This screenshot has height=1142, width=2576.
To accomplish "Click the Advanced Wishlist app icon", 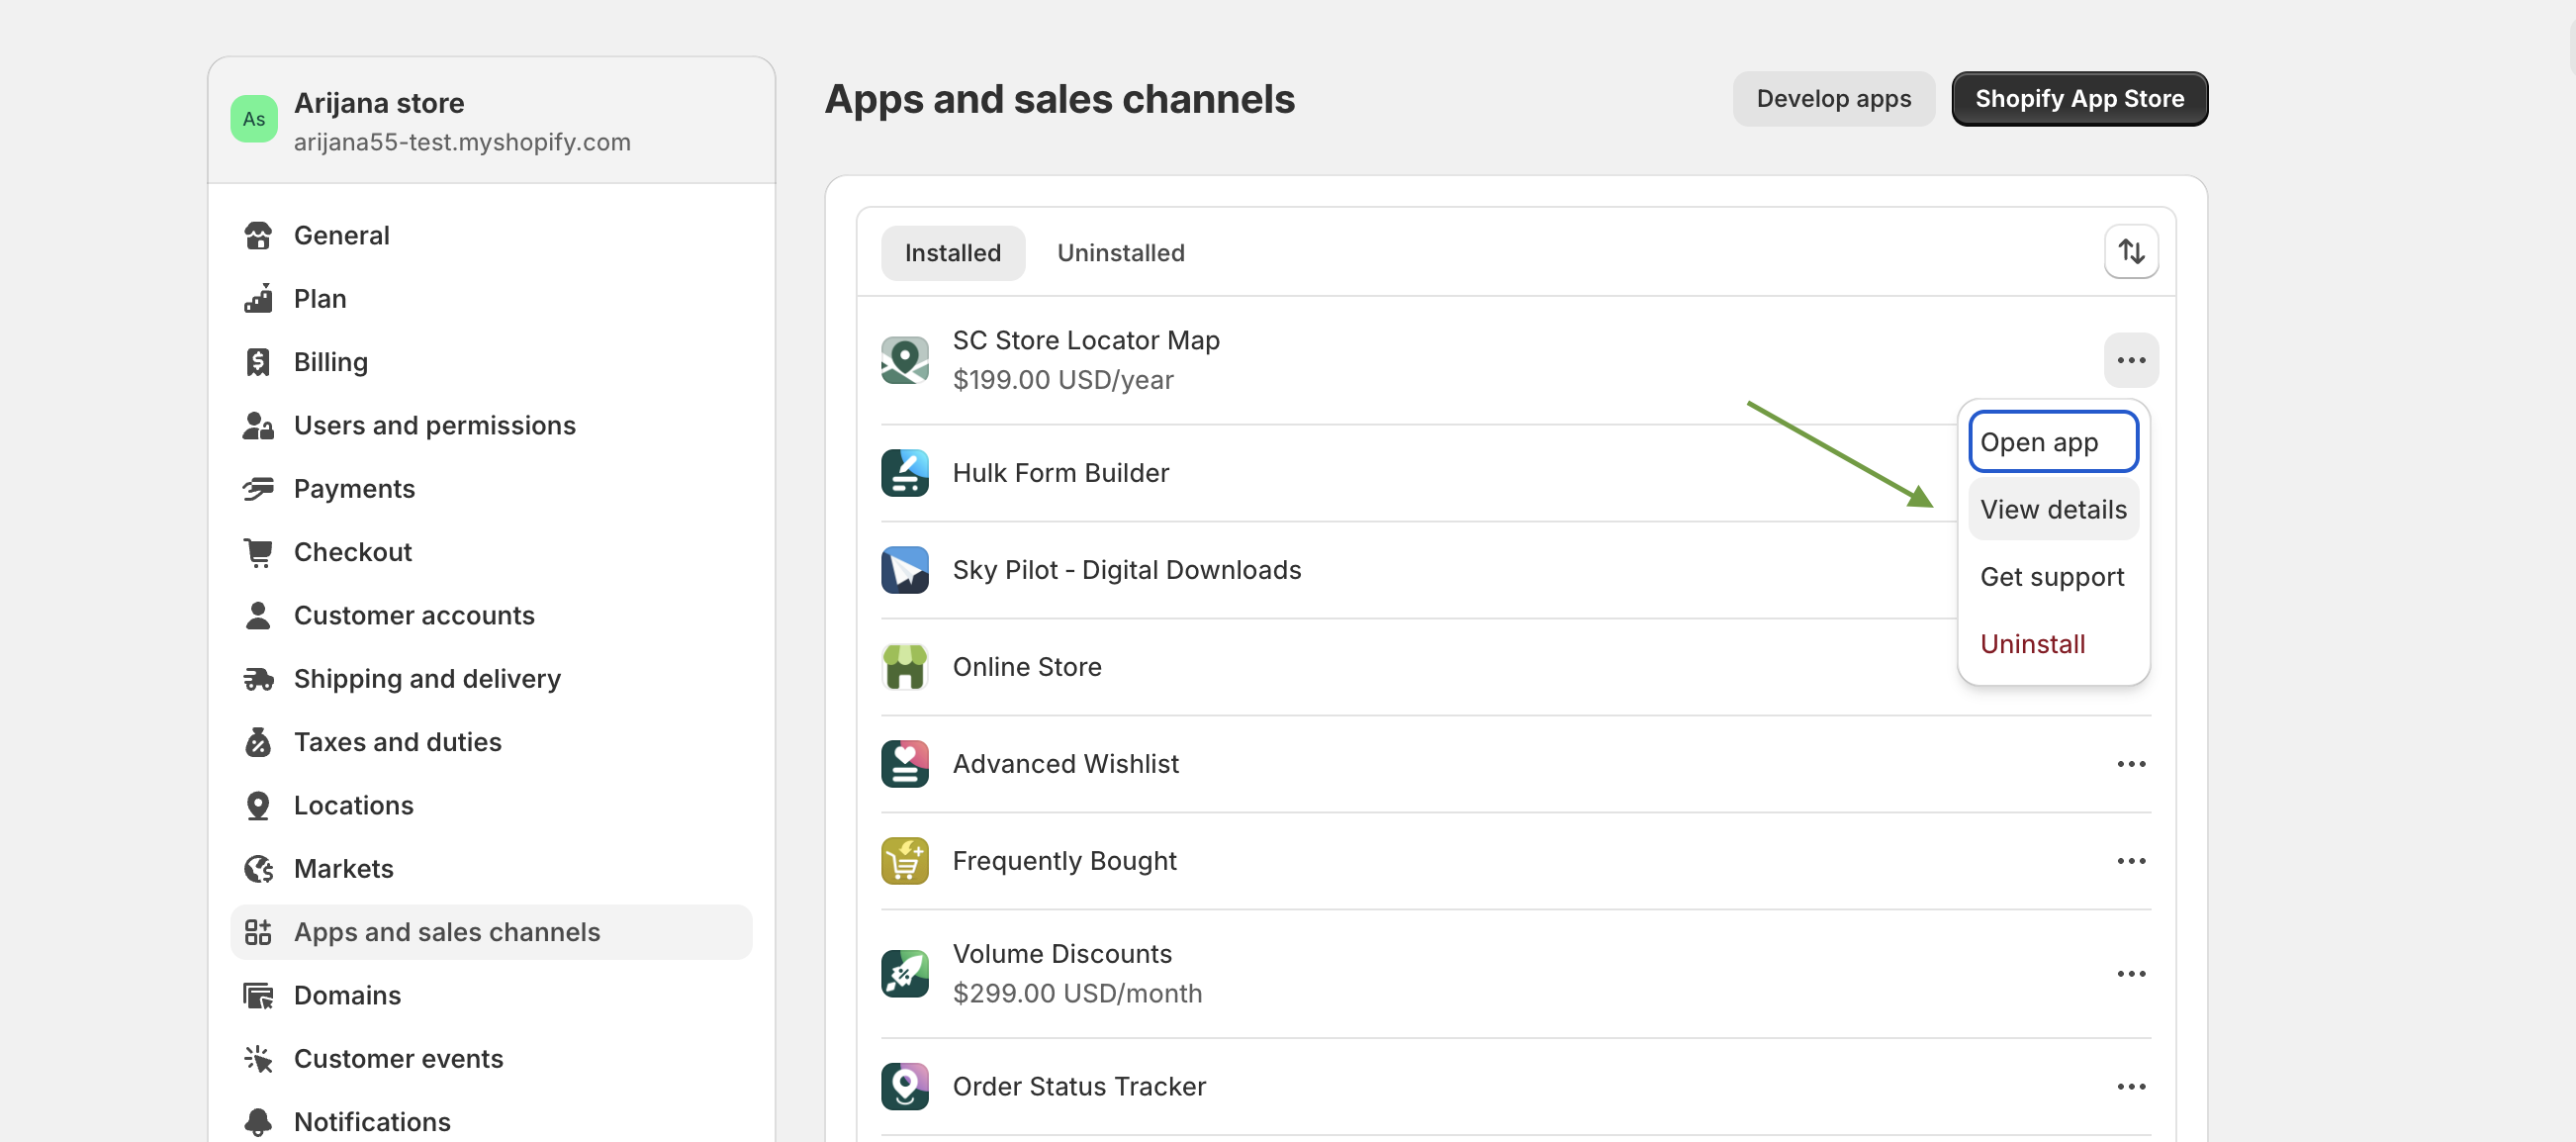I will click(x=904, y=764).
